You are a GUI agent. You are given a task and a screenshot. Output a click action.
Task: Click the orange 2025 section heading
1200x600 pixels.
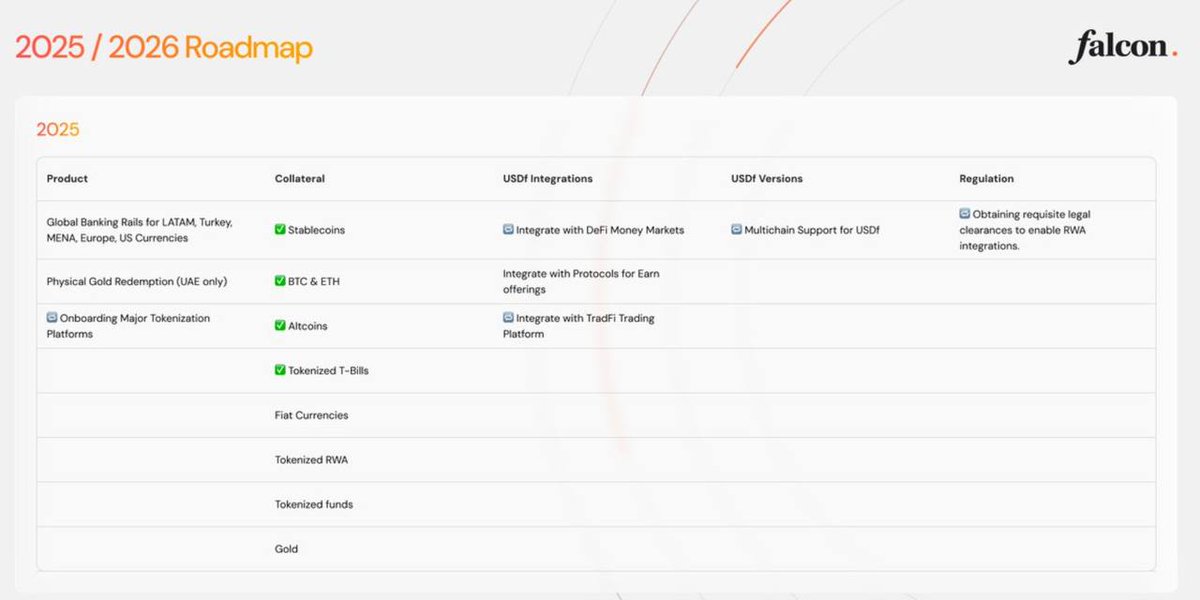click(x=58, y=130)
